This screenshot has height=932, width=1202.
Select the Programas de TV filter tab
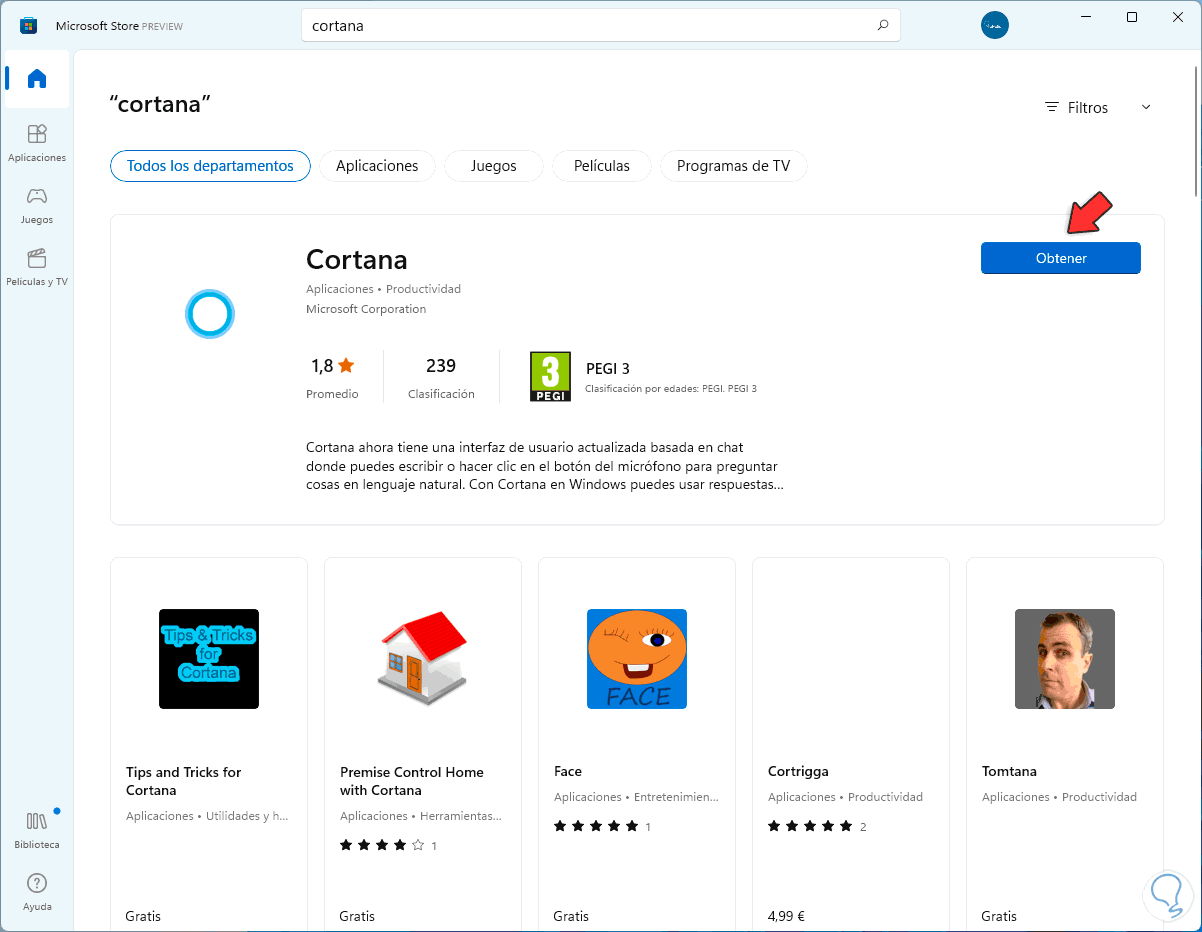click(733, 166)
